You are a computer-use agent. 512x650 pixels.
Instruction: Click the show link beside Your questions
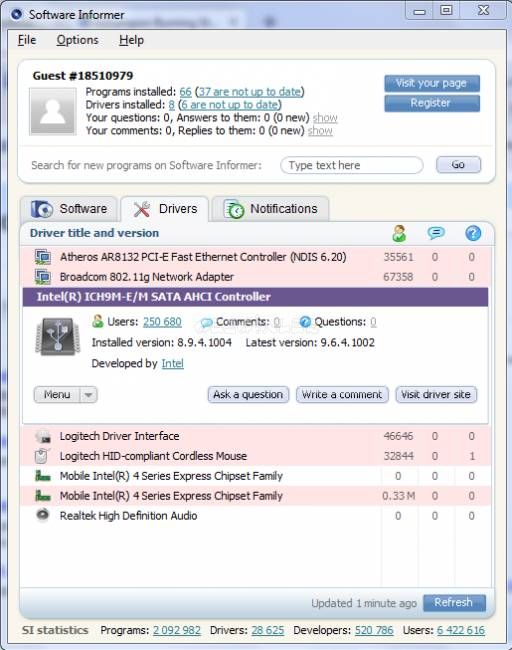pyautogui.click(x=325, y=118)
